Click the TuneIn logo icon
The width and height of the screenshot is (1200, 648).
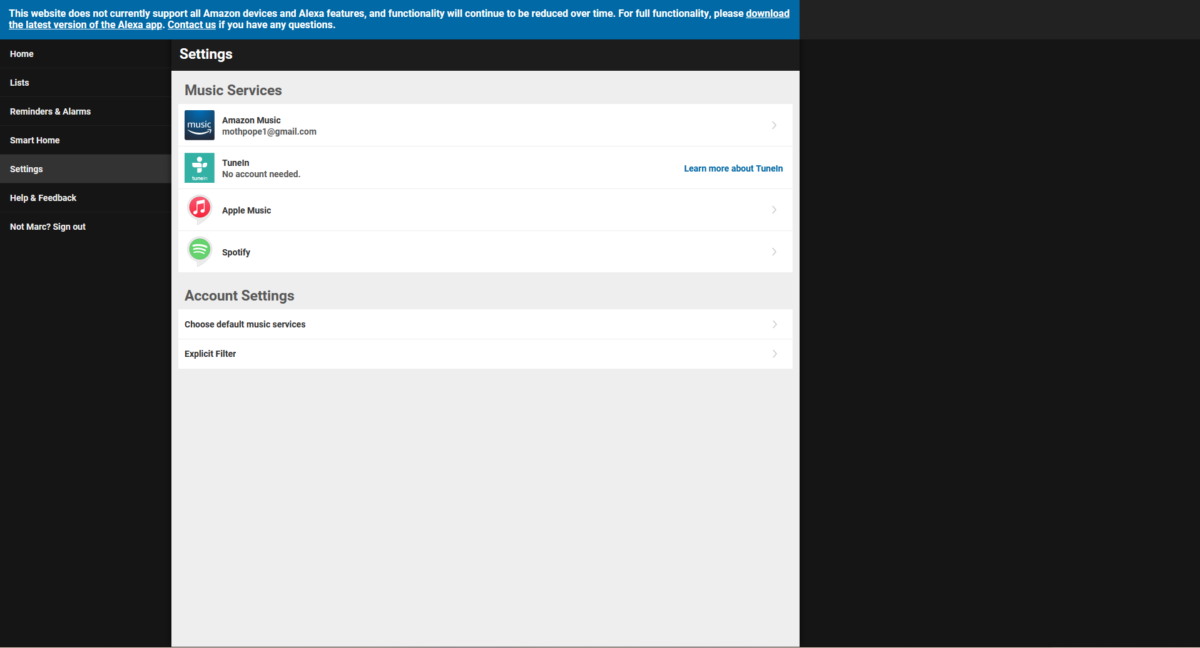[x=200, y=168]
